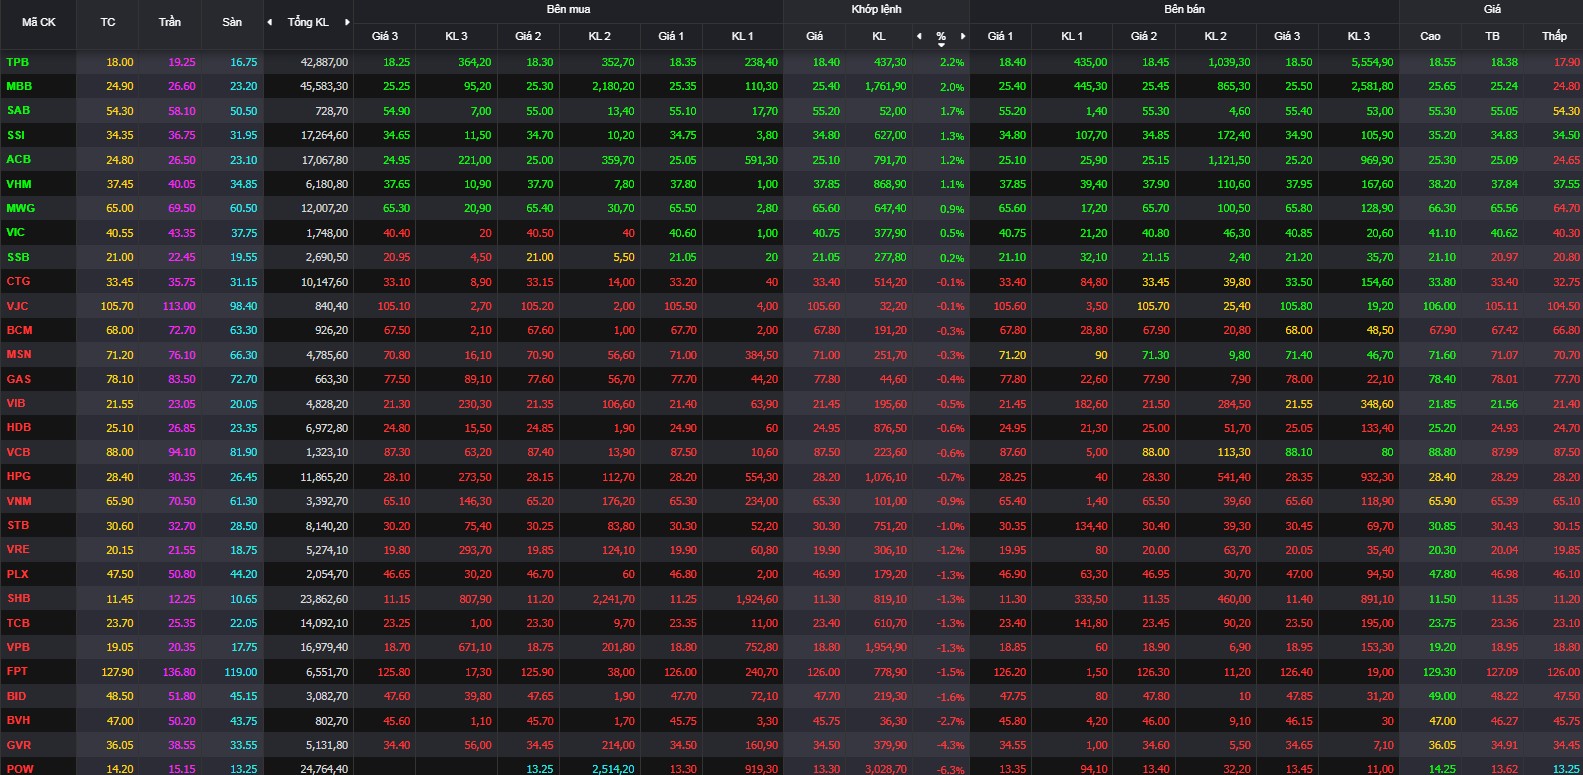Click the Cao high price header
Image resolution: width=1583 pixels, height=775 pixels.
click(1430, 36)
